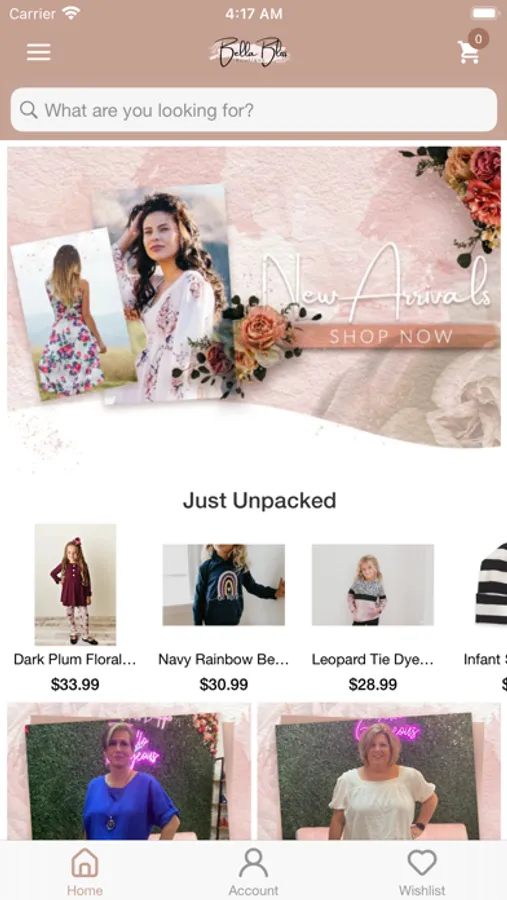
Task: Tap Shop Now on New Arrivals banner
Action: click(x=390, y=336)
